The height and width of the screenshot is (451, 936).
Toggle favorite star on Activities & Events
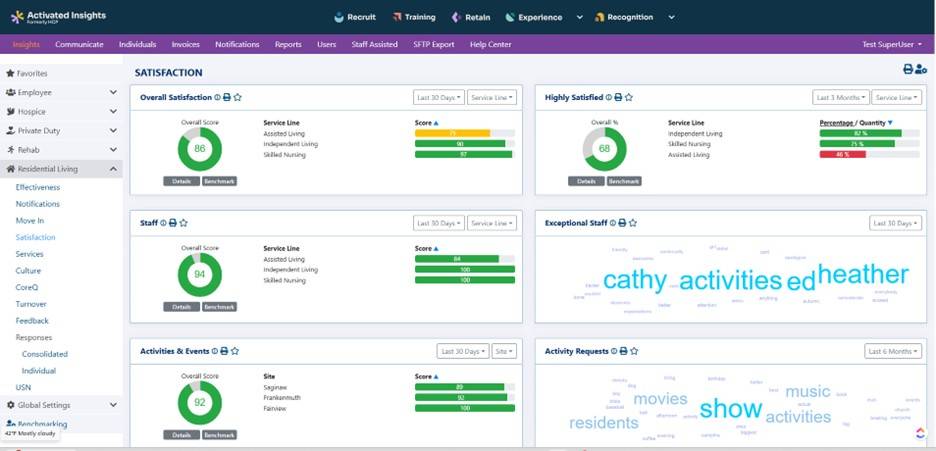tap(236, 351)
